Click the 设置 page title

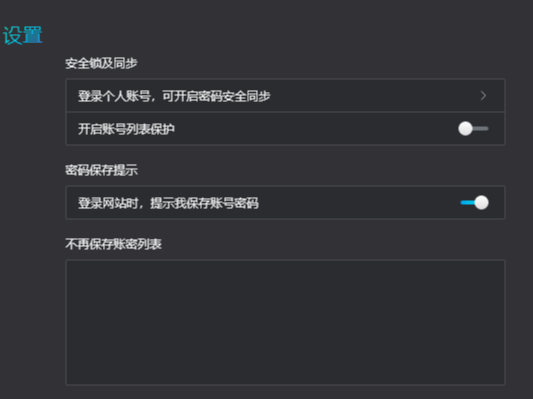click(x=23, y=35)
